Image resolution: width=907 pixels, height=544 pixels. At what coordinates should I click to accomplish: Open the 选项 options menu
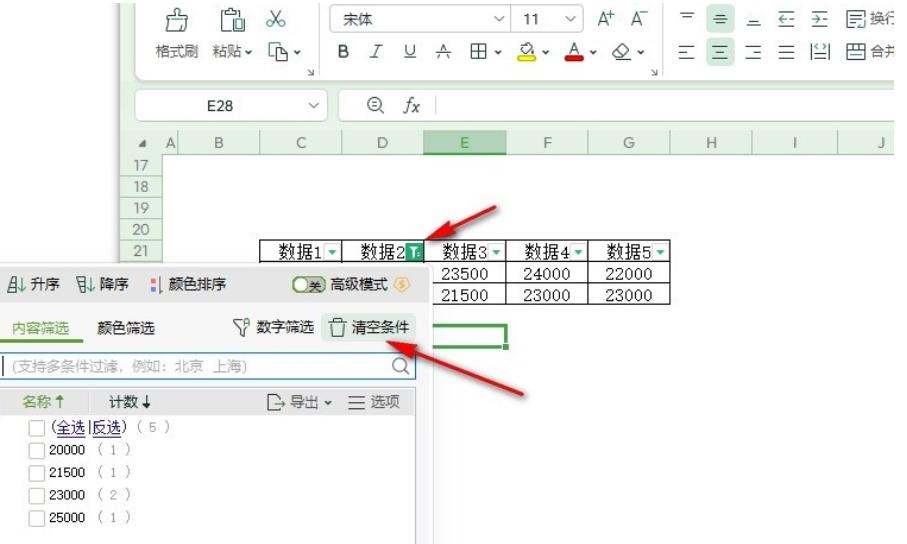pyautogui.click(x=374, y=402)
